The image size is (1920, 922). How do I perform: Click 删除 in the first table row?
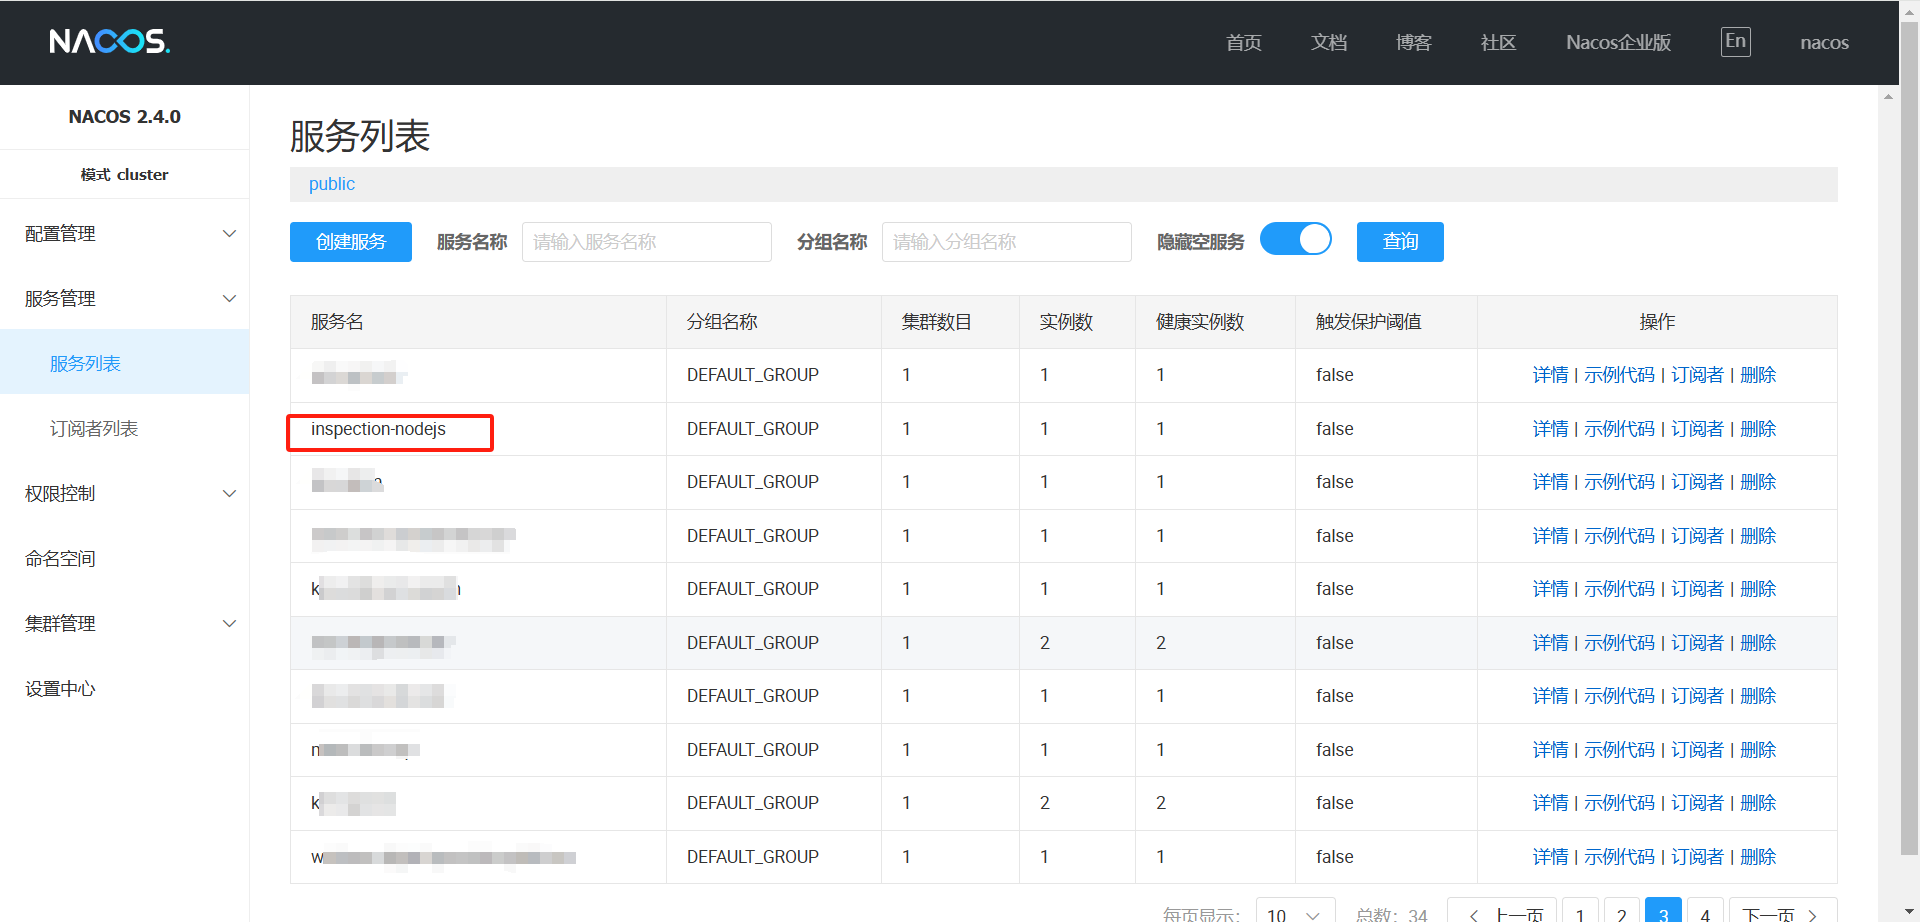(x=1758, y=375)
